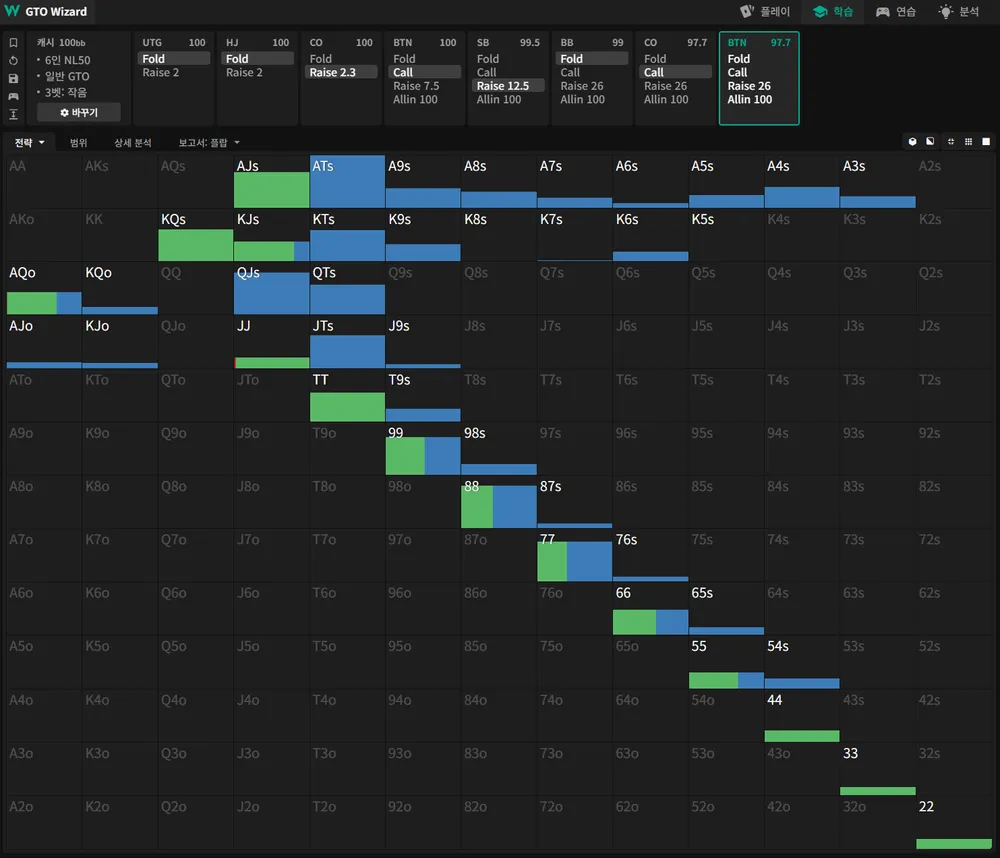Click the JTs hand cell
1000x858 pixels.
[348, 342]
